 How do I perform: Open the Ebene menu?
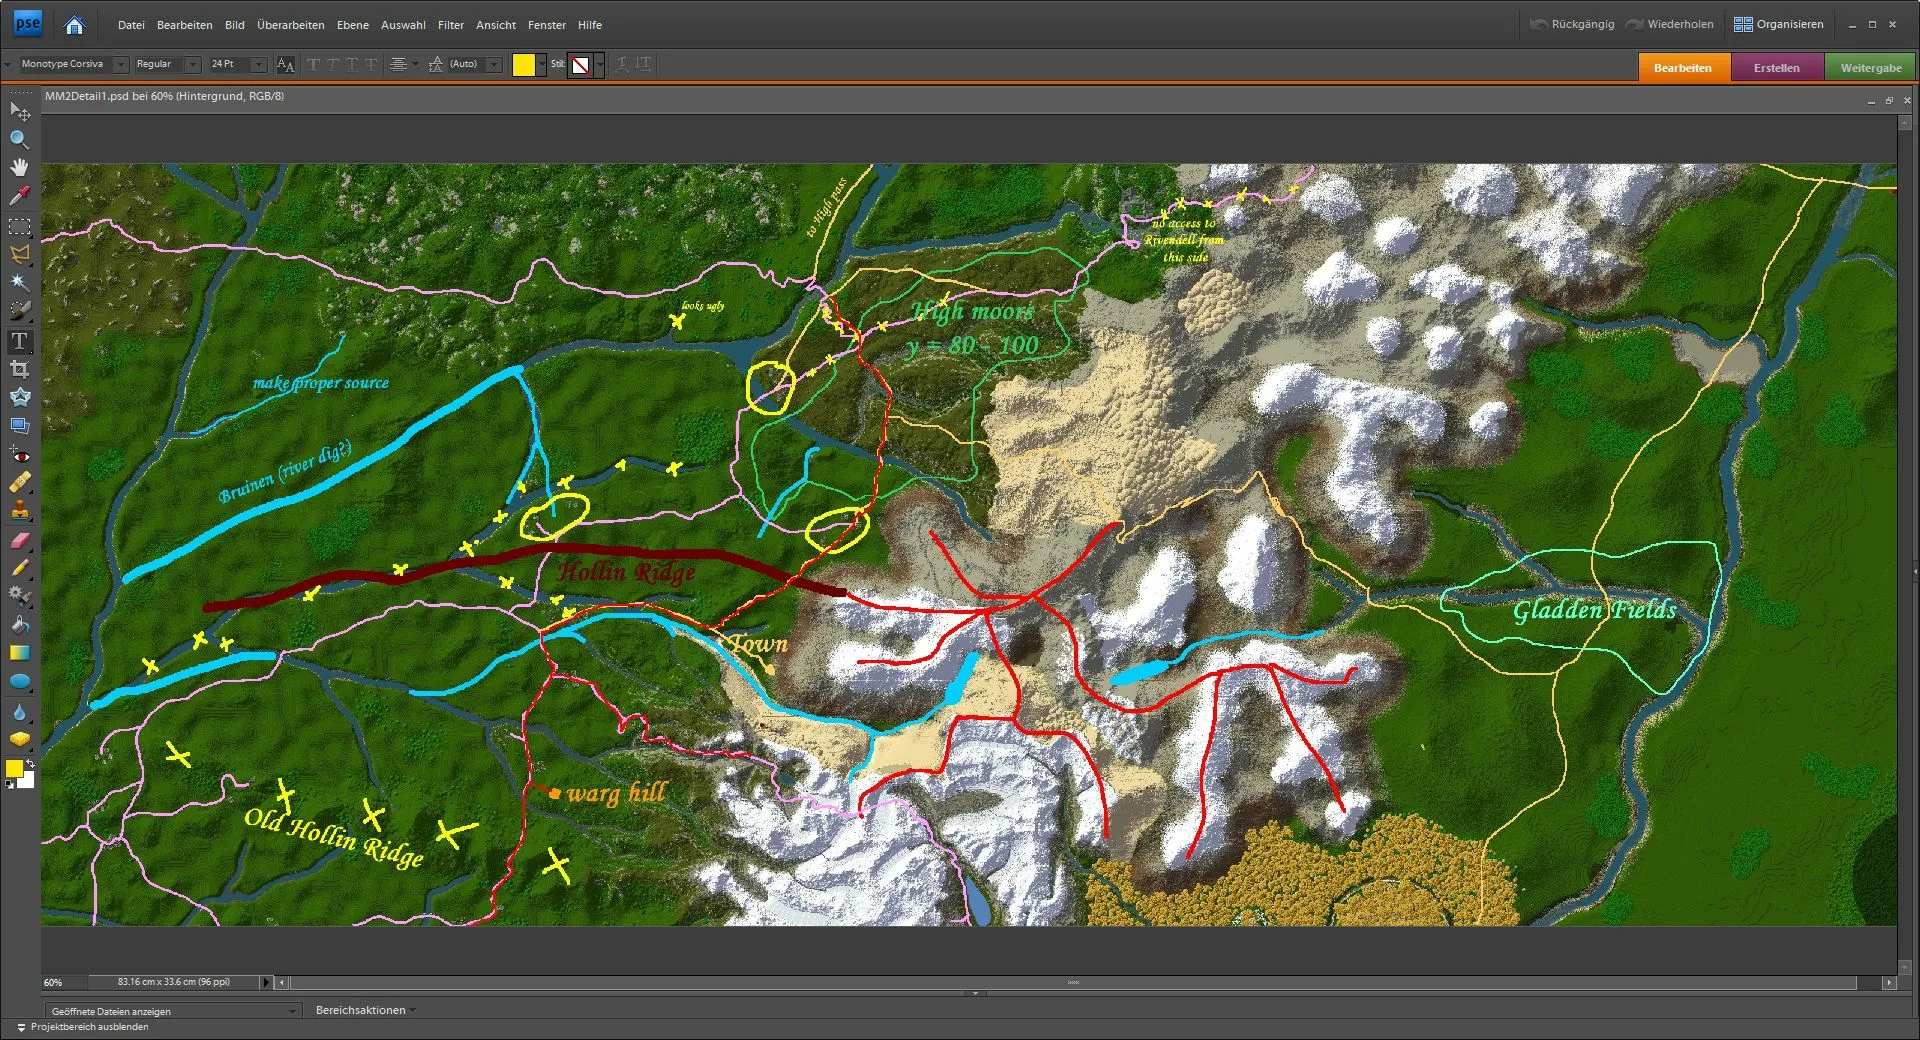tap(352, 25)
